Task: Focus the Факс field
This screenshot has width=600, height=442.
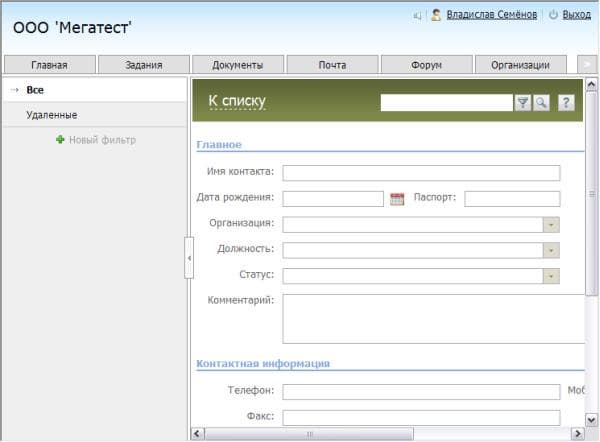Action: click(x=421, y=418)
